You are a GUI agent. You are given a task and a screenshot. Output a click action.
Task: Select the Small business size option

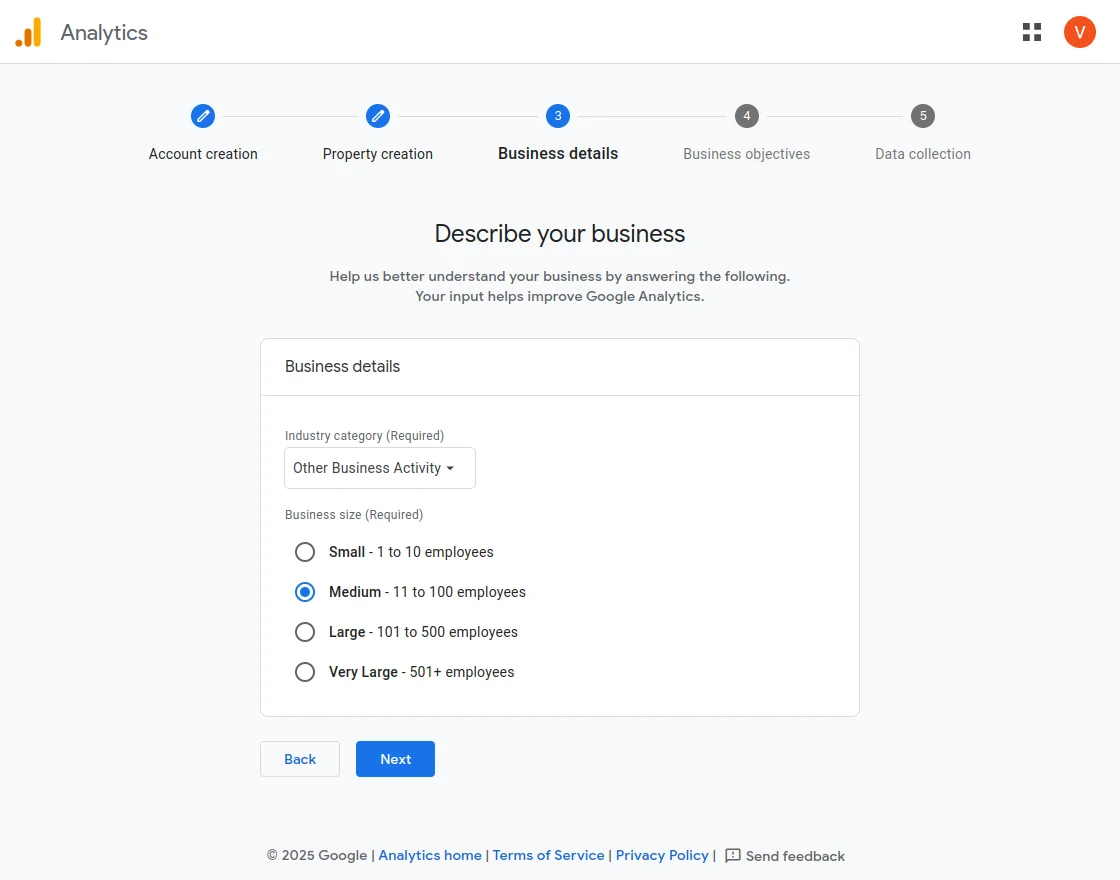point(305,552)
